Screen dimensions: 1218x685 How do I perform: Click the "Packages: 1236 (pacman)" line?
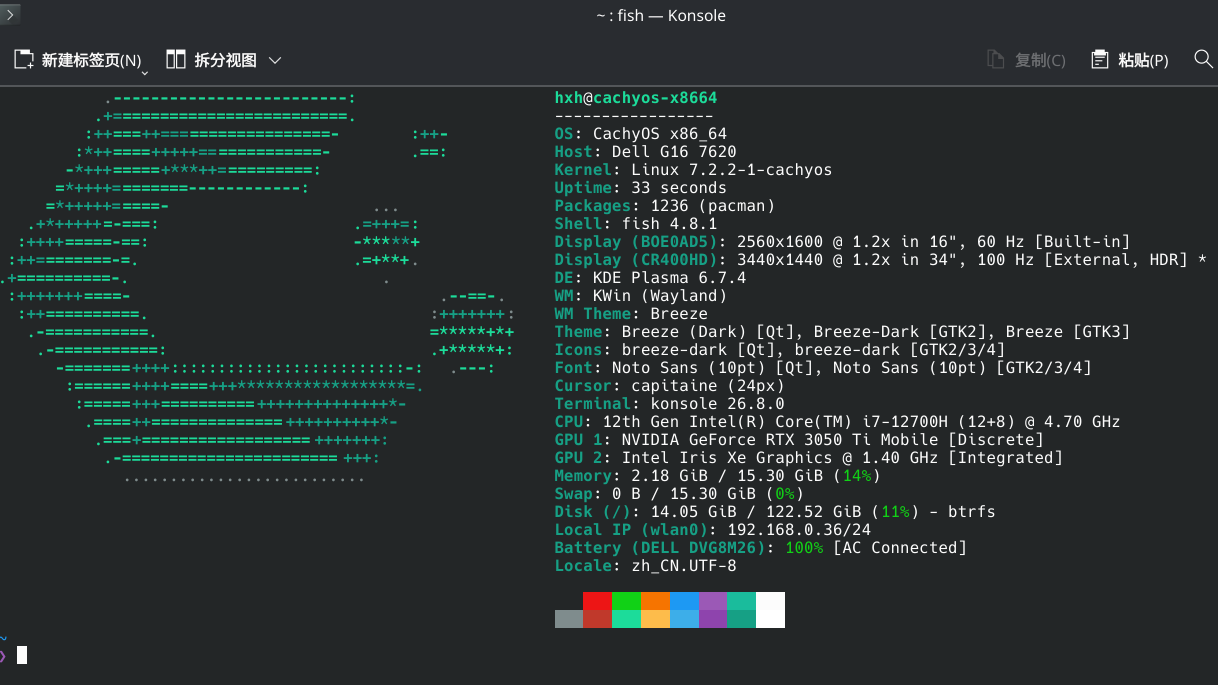pos(665,206)
